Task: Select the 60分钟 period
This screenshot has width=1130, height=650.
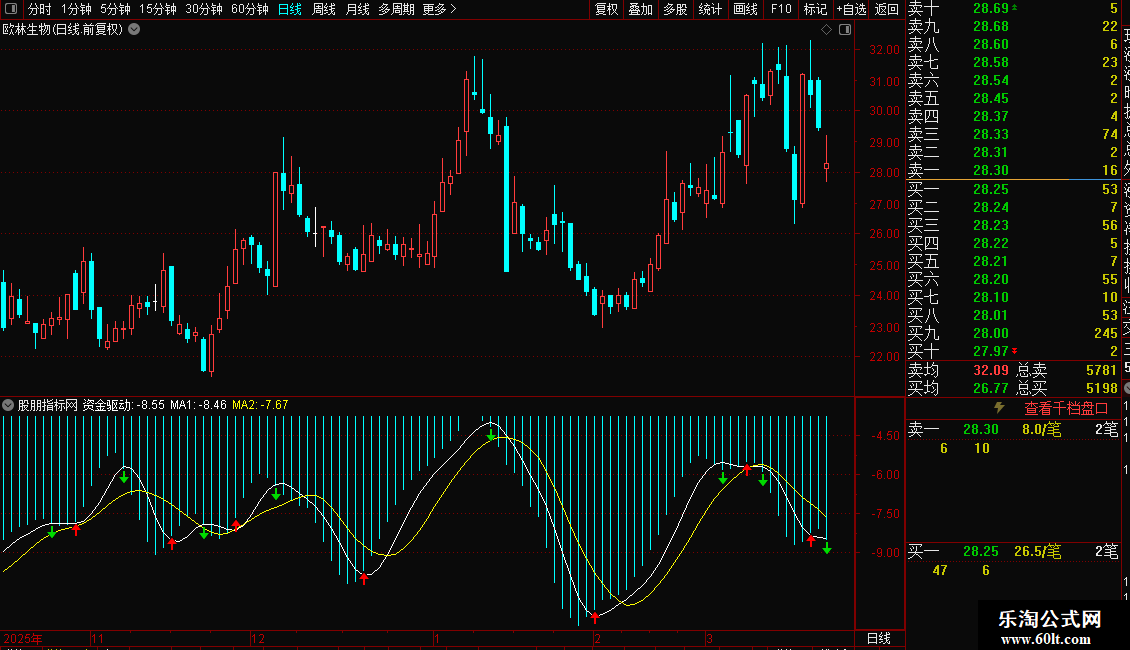Action: point(250,9)
